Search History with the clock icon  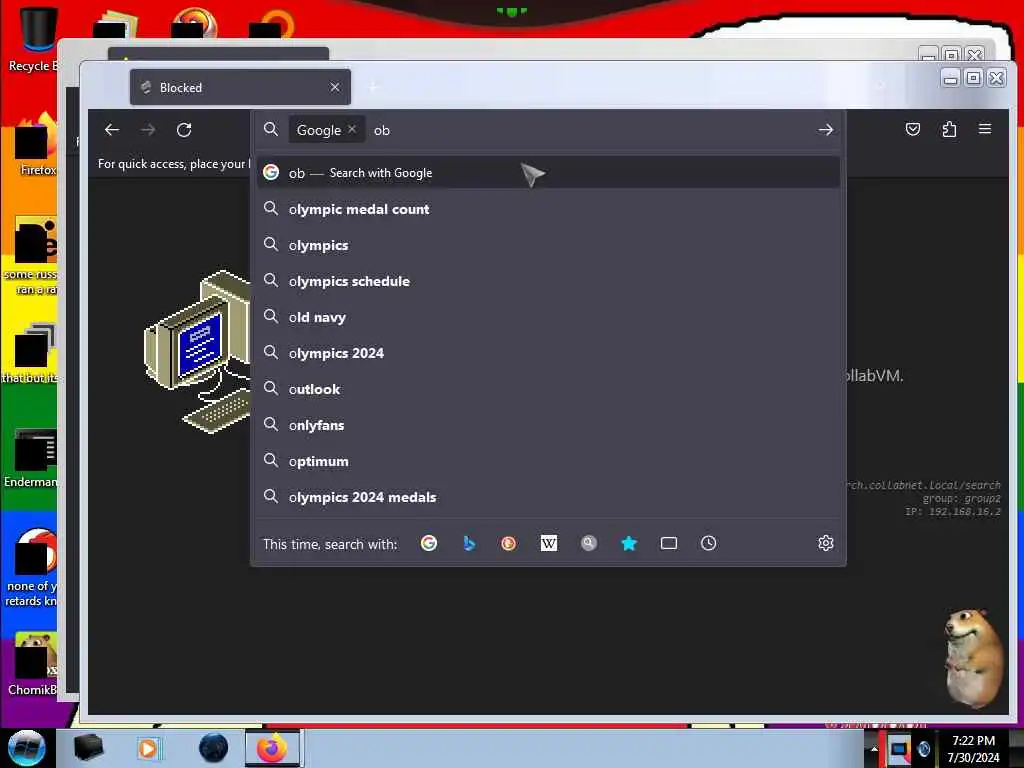(x=709, y=543)
